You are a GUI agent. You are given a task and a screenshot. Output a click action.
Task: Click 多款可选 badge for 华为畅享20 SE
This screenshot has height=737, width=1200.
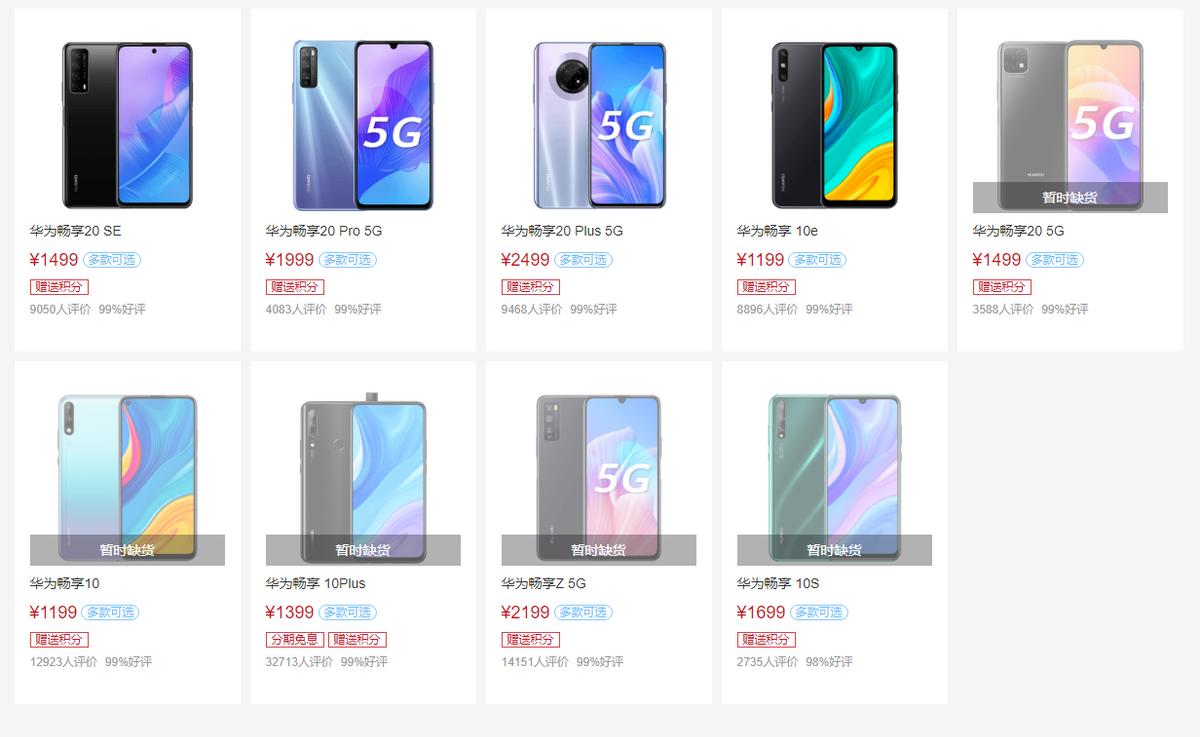click(111, 260)
